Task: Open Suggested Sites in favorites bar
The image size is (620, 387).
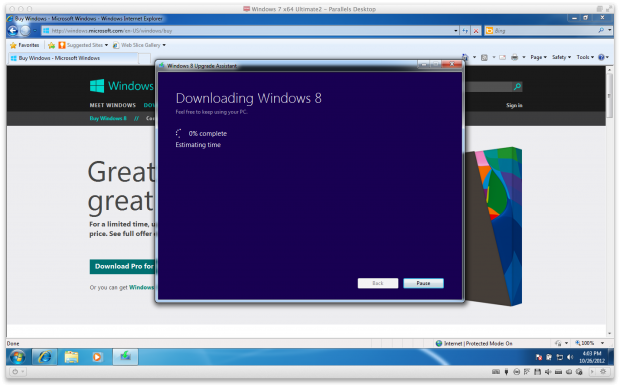Action: [x=83, y=45]
